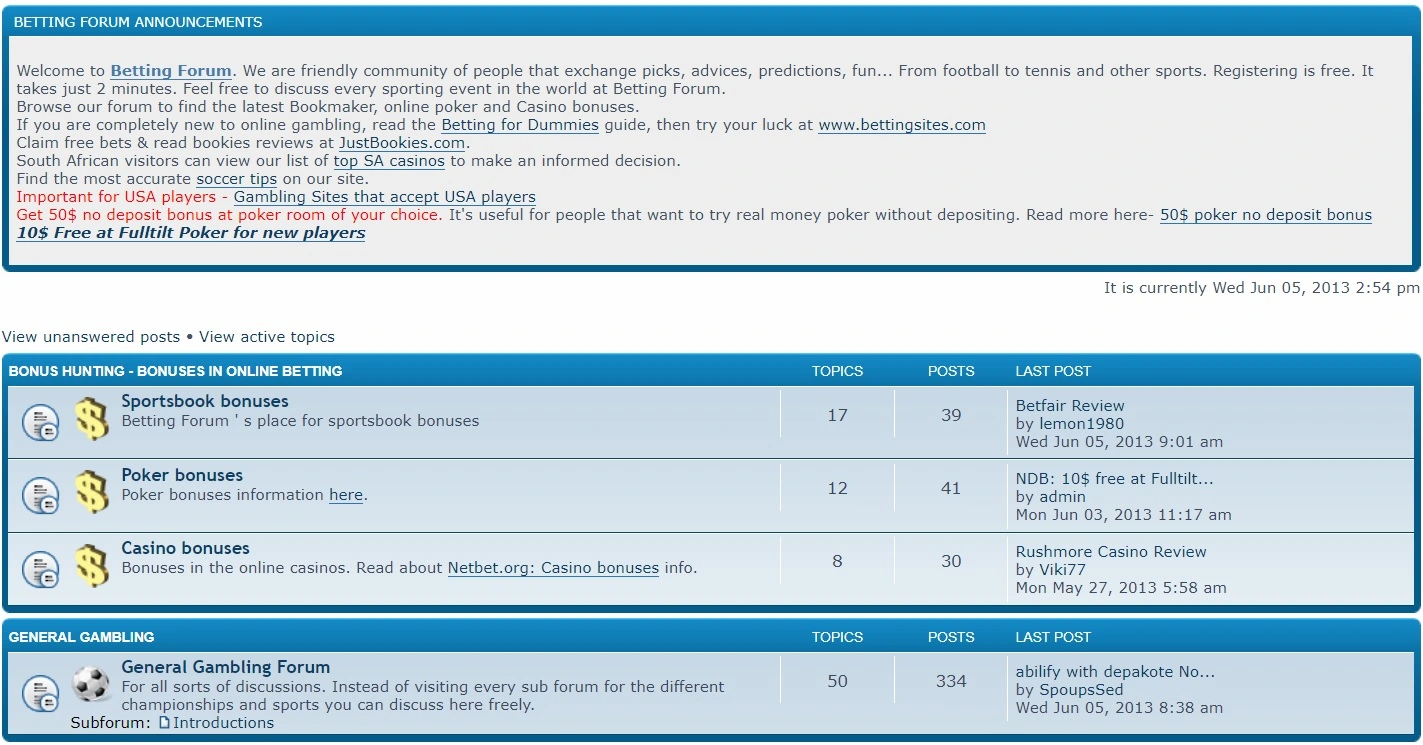Open the Betfair Review last post
The image size is (1423, 745).
[1070, 406]
